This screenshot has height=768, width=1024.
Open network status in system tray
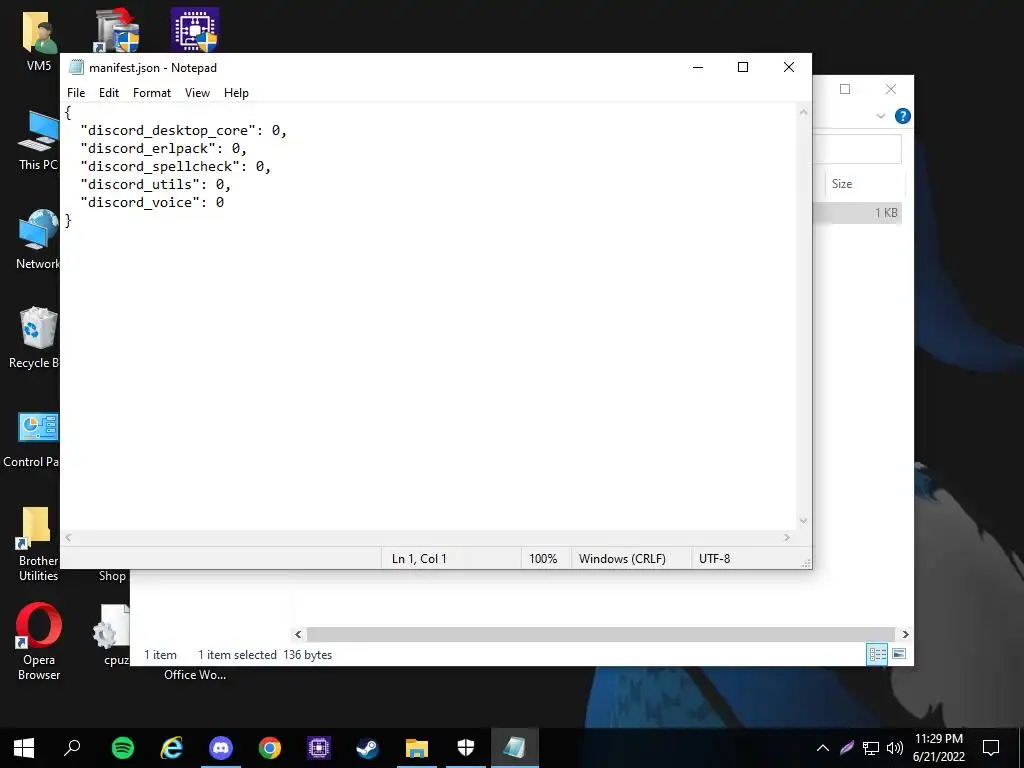point(871,748)
